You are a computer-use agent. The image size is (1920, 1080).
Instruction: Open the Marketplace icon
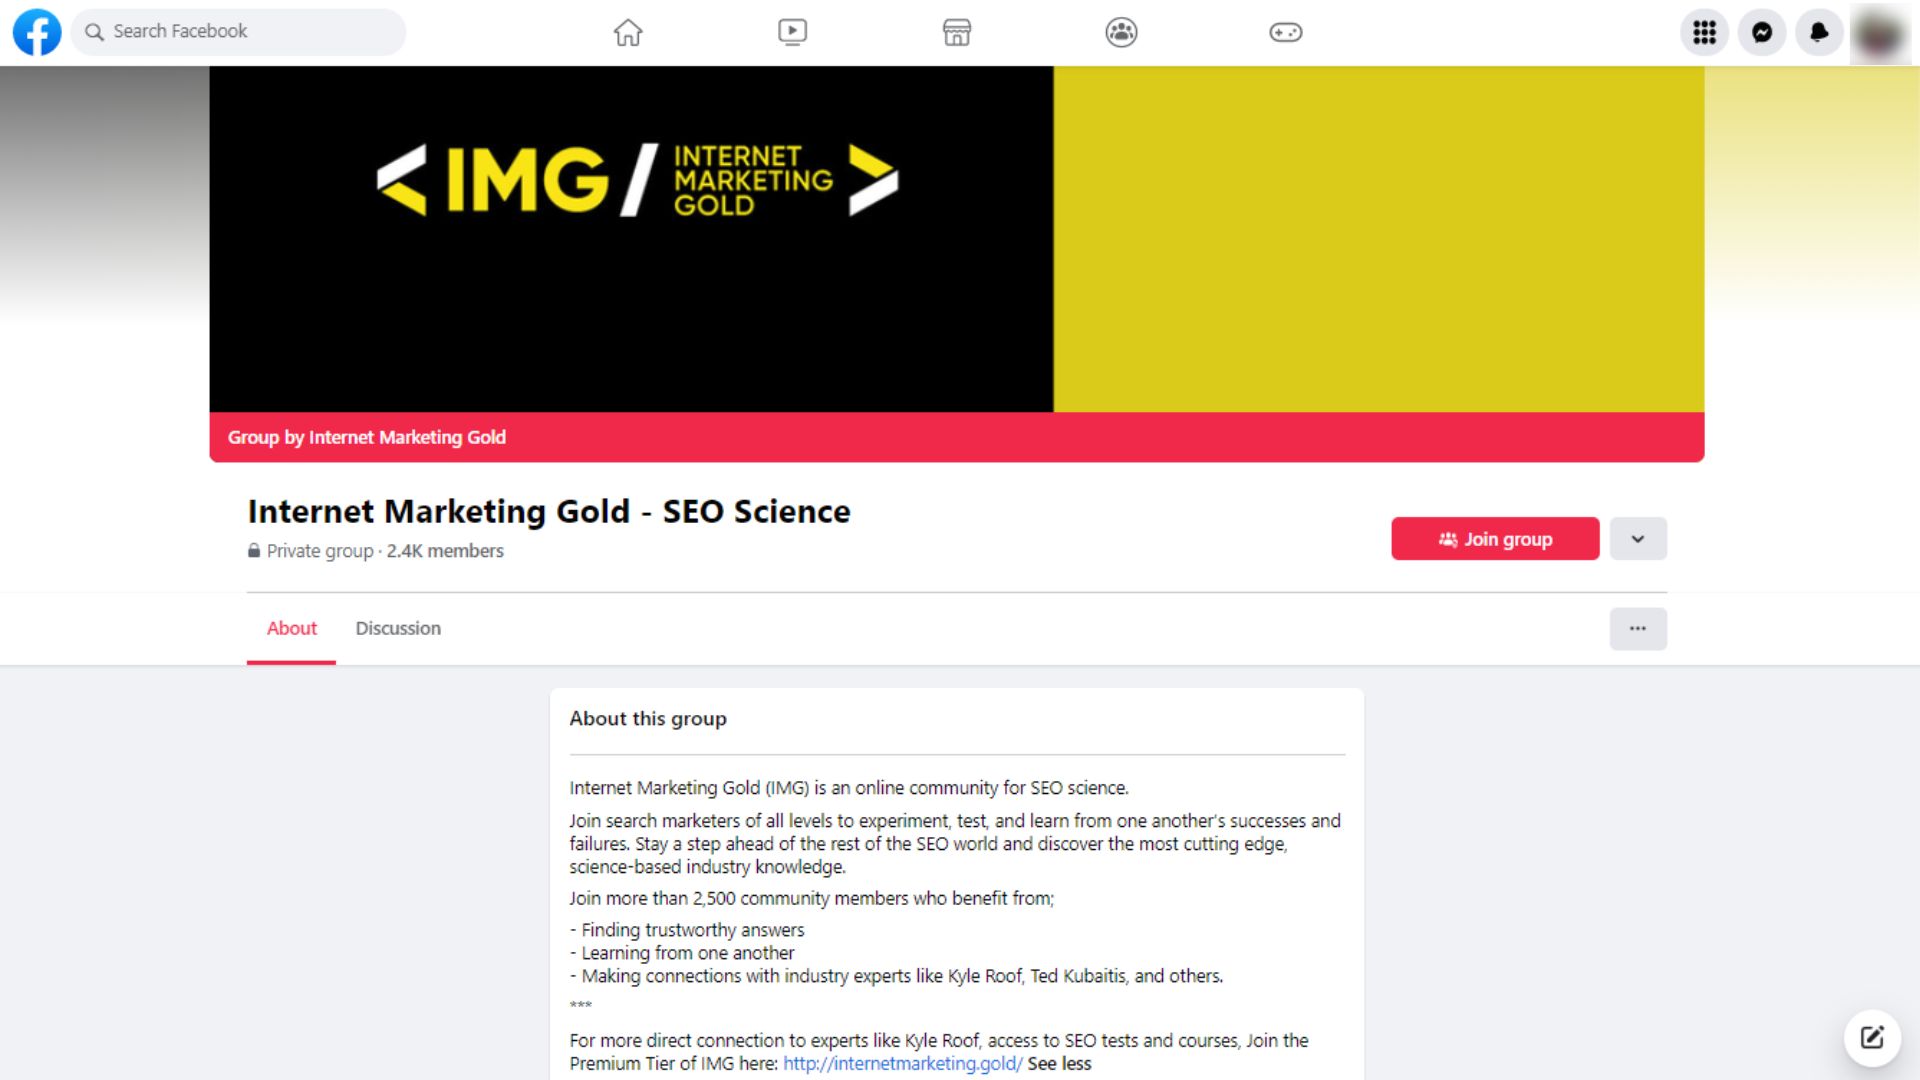tap(957, 32)
